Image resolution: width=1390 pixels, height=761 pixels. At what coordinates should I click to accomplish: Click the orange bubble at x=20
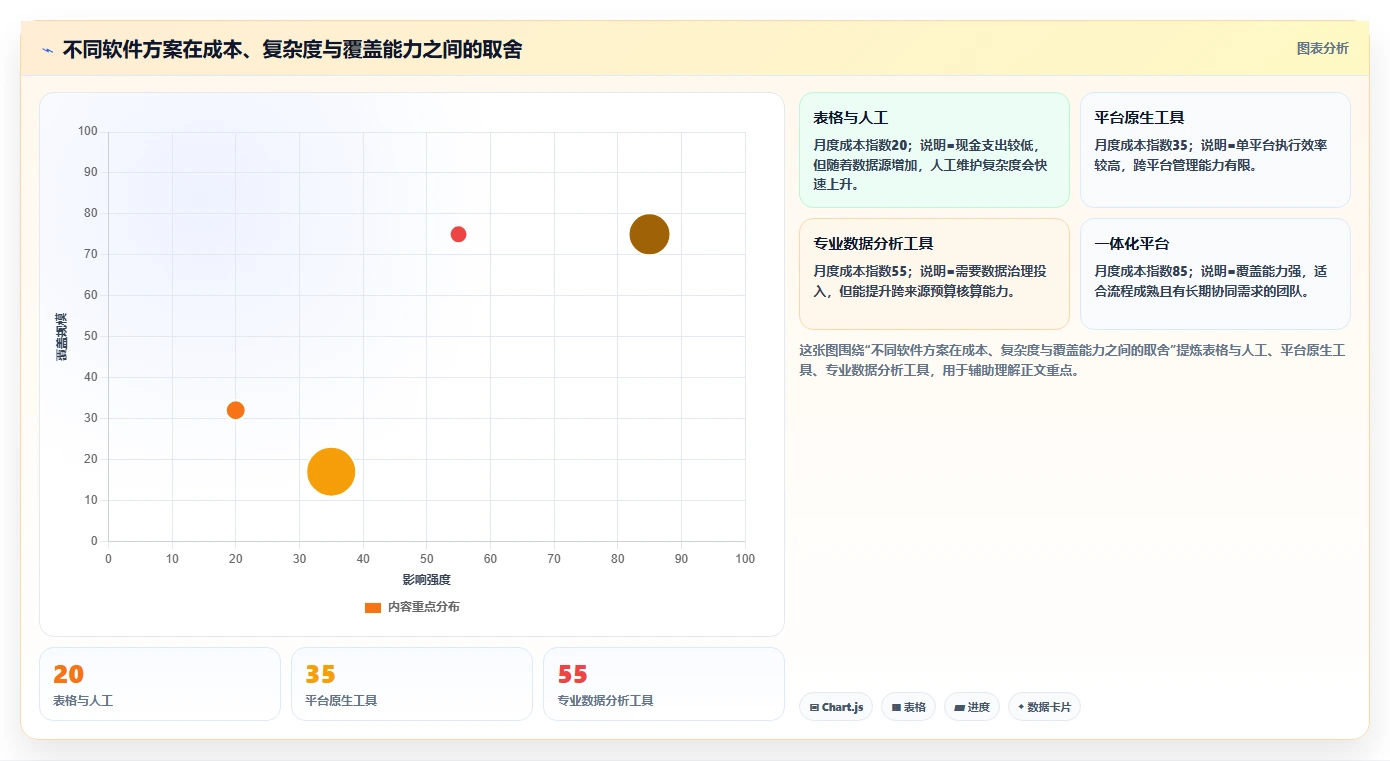pos(236,410)
